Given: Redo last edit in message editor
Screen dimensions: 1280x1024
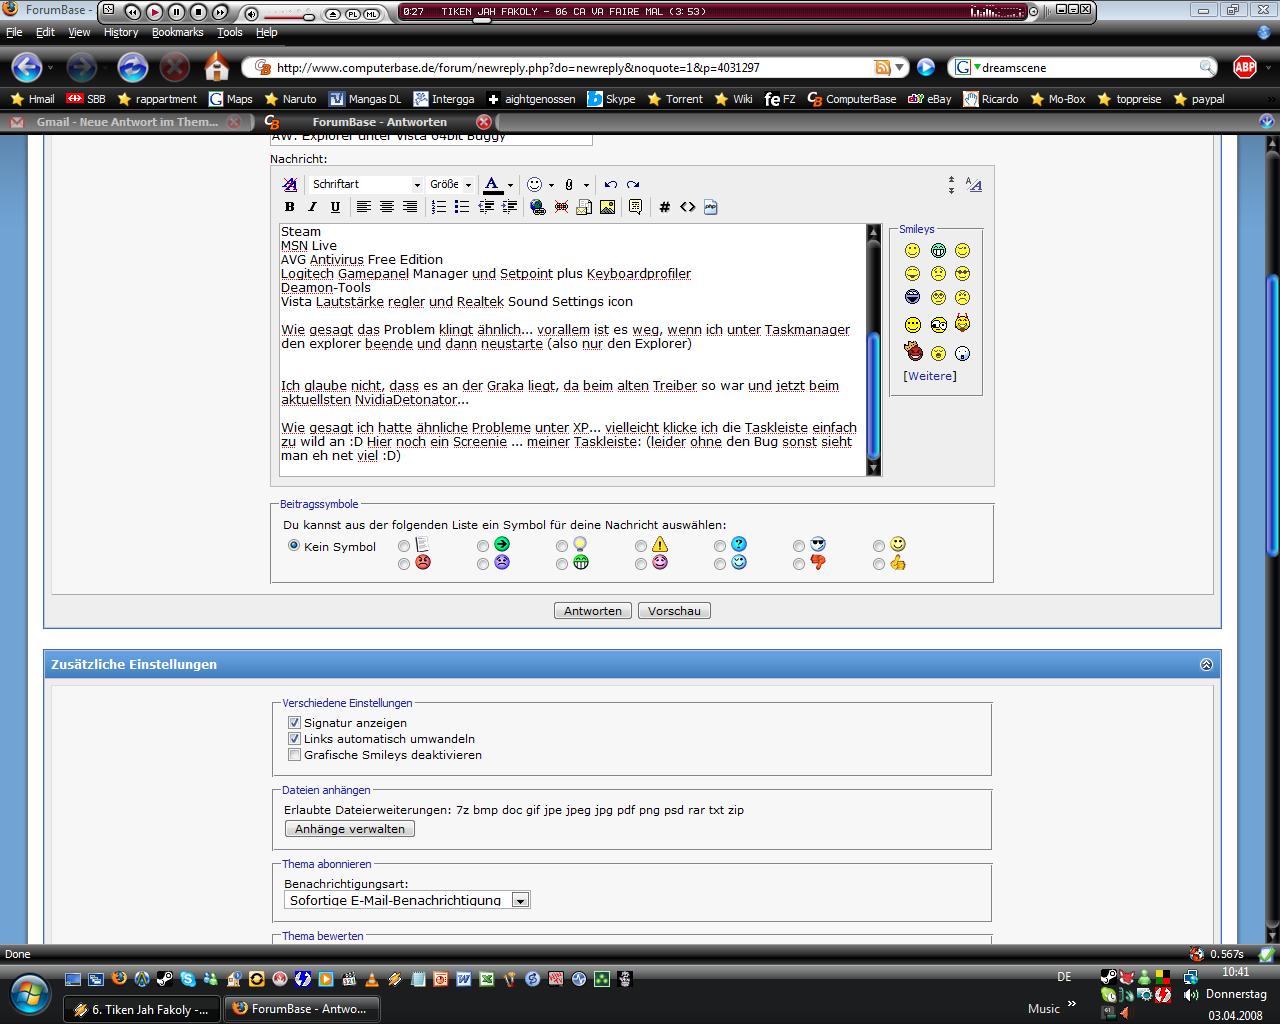Looking at the screenshot, I should pyautogui.click(x=633, y=184).
